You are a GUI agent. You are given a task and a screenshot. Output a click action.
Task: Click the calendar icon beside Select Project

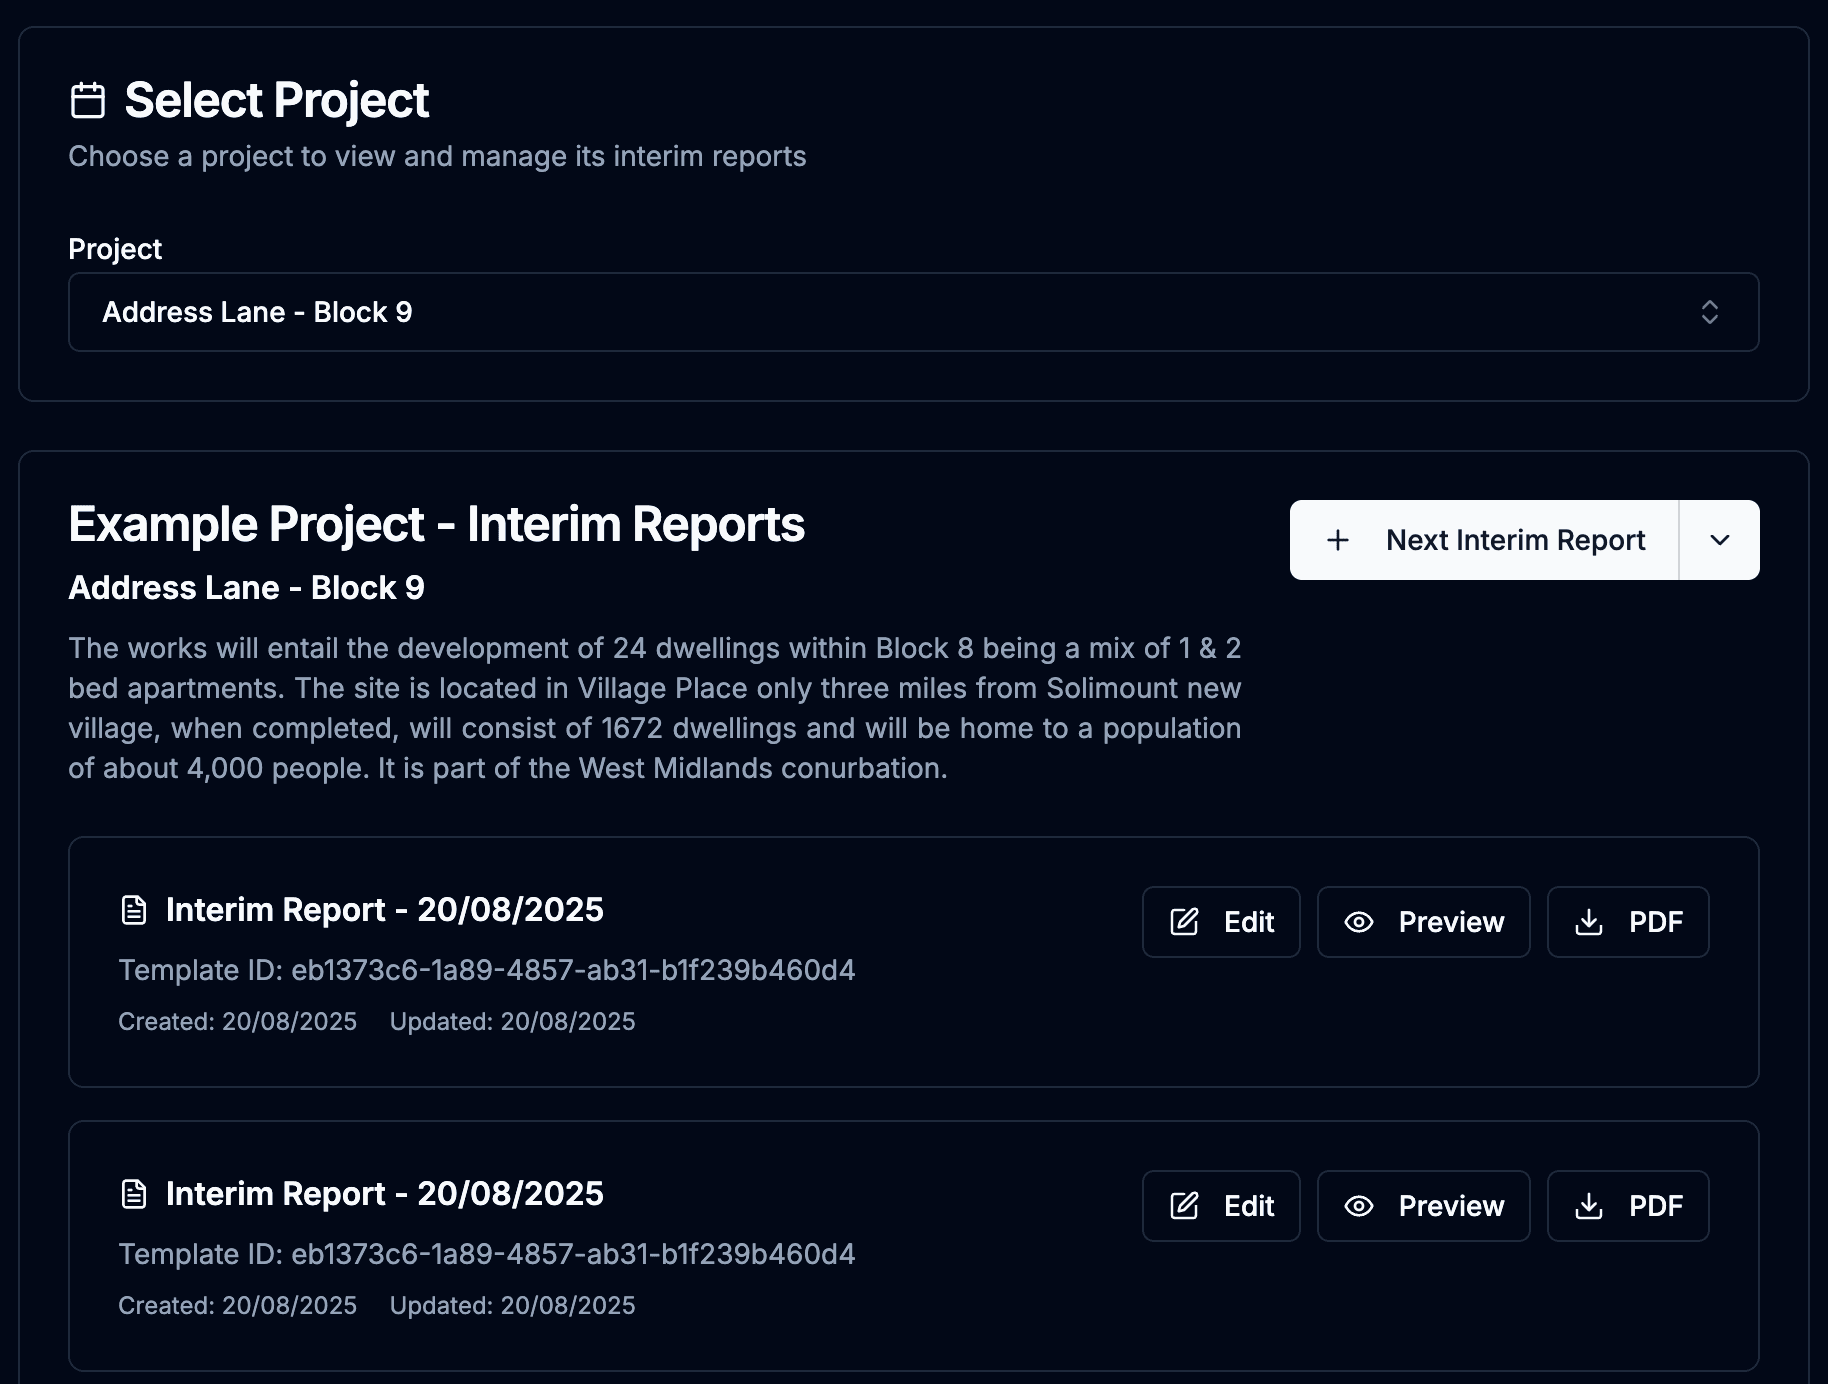click(x=88, y=101)
